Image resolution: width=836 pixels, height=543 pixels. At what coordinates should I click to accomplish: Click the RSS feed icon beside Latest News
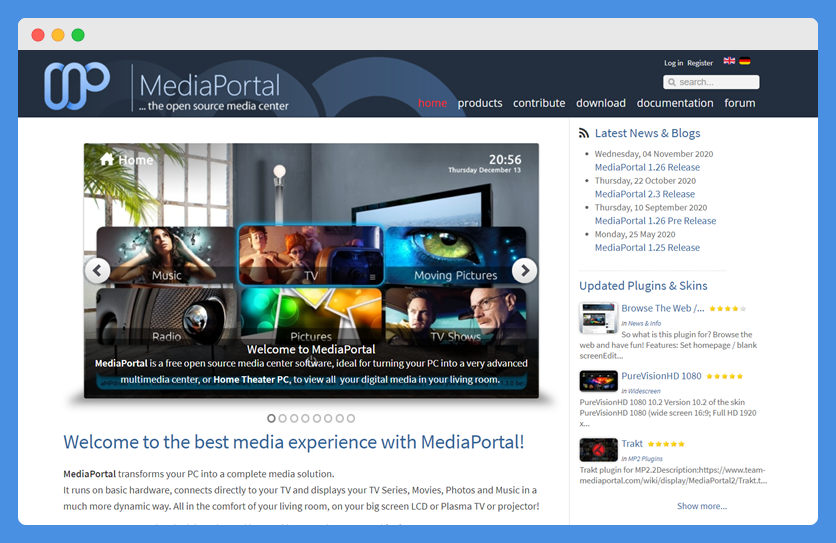pos(584,133)
